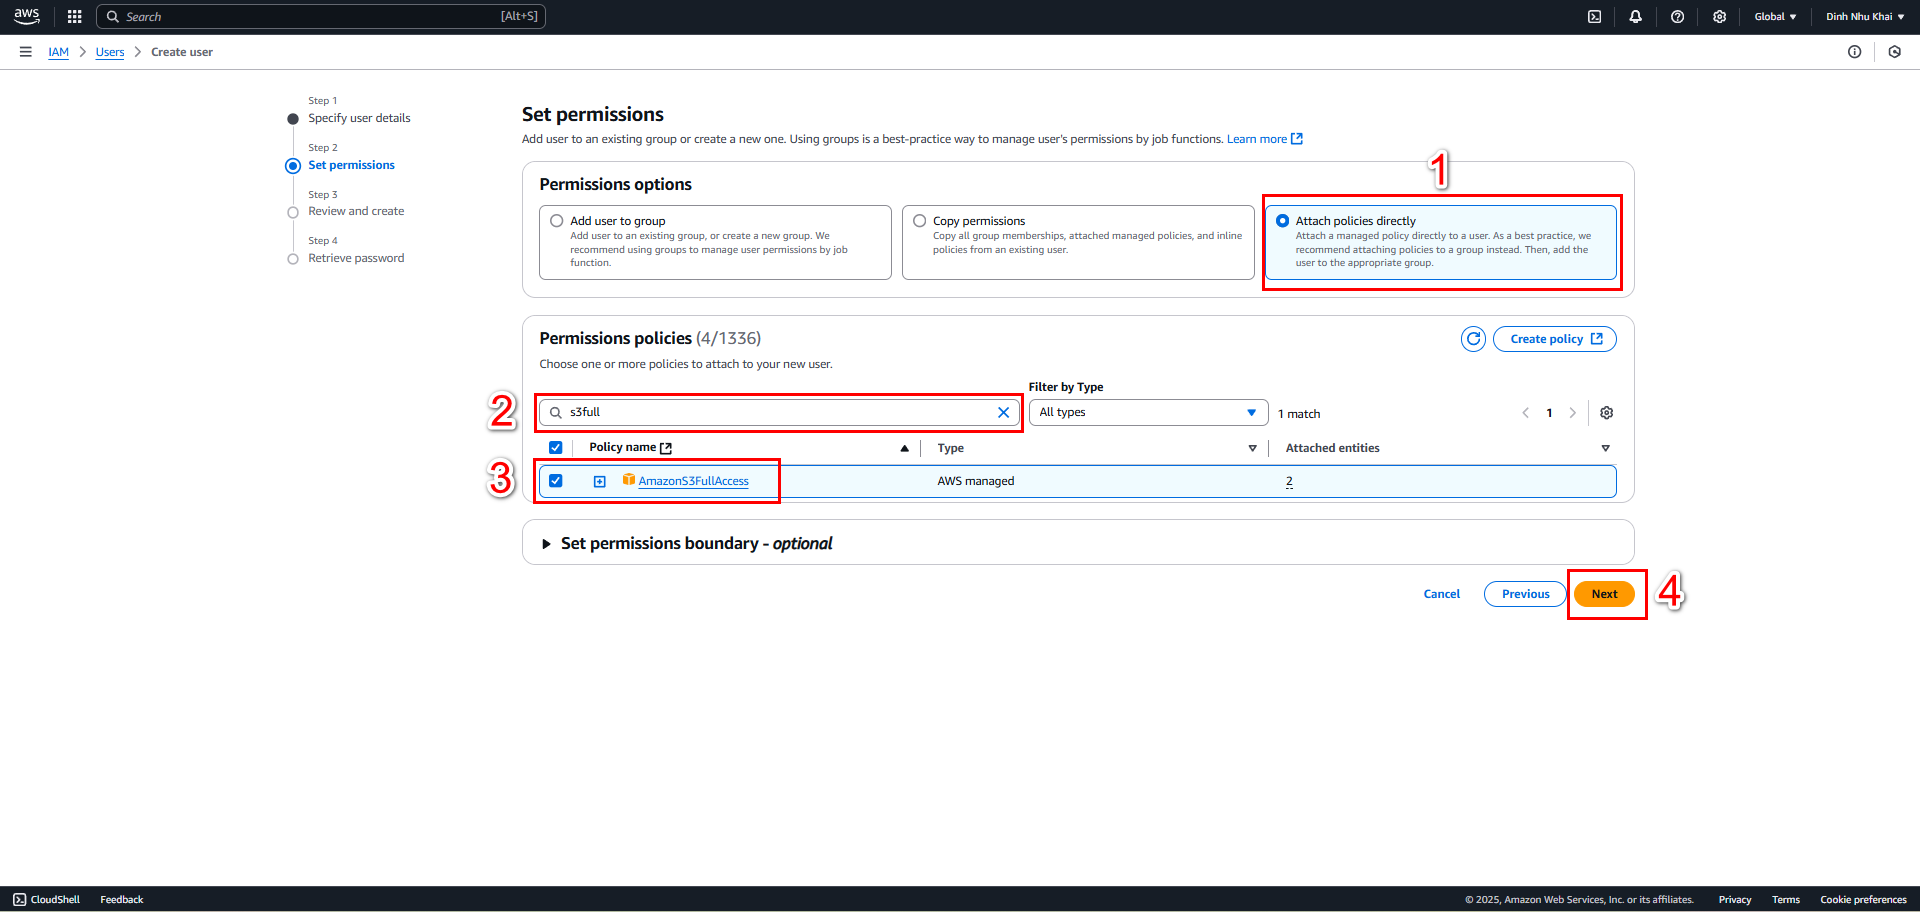
Task: Launch CloudShell from the top bar icon
Action: tap(1595, 17)
